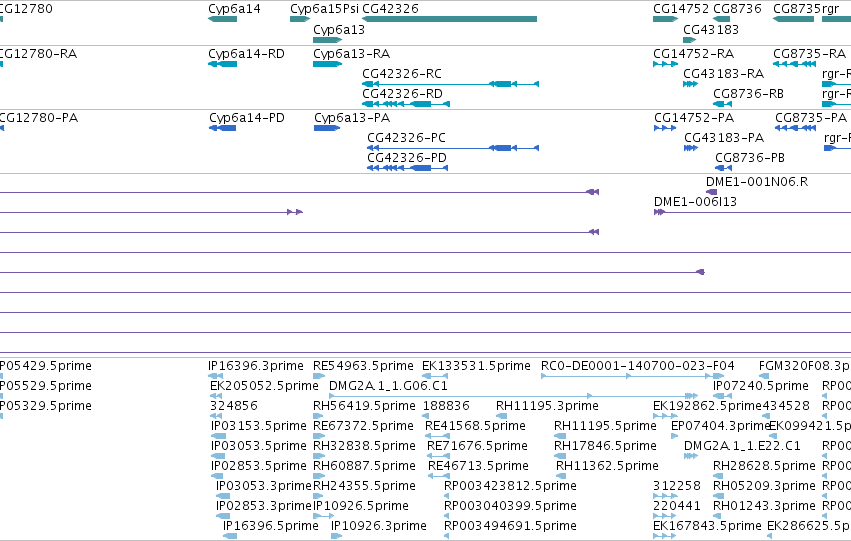Click the CG42326-PD protein label
The image size is (851, 541).
coord(407,158)
